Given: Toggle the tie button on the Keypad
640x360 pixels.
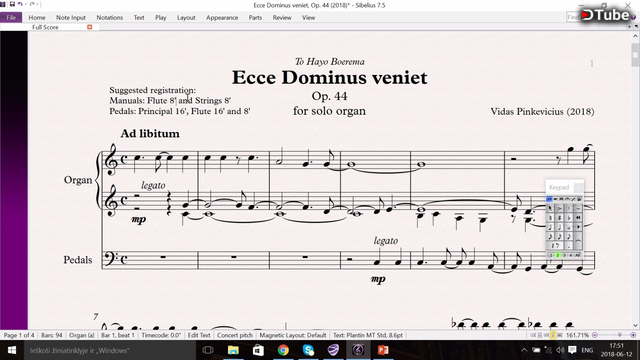Looking at the screenshot, I should point(578,241).
